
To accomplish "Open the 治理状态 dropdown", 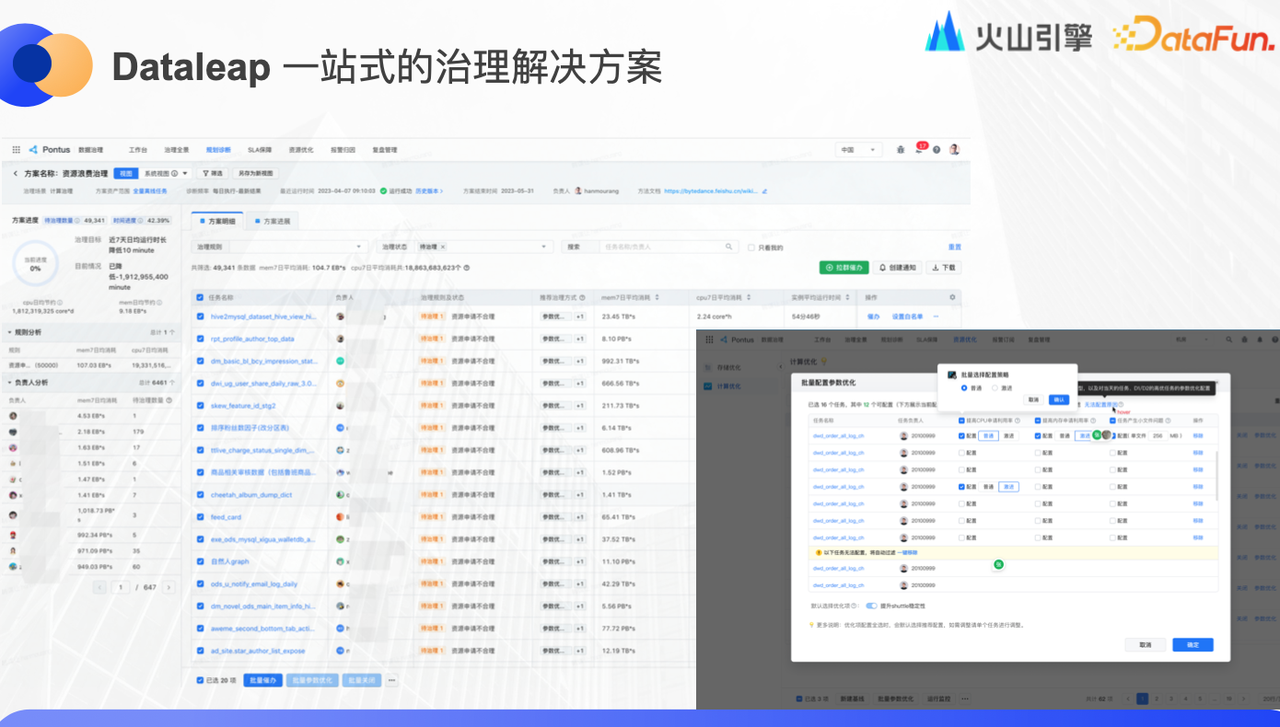I will (x=465, y=246).
